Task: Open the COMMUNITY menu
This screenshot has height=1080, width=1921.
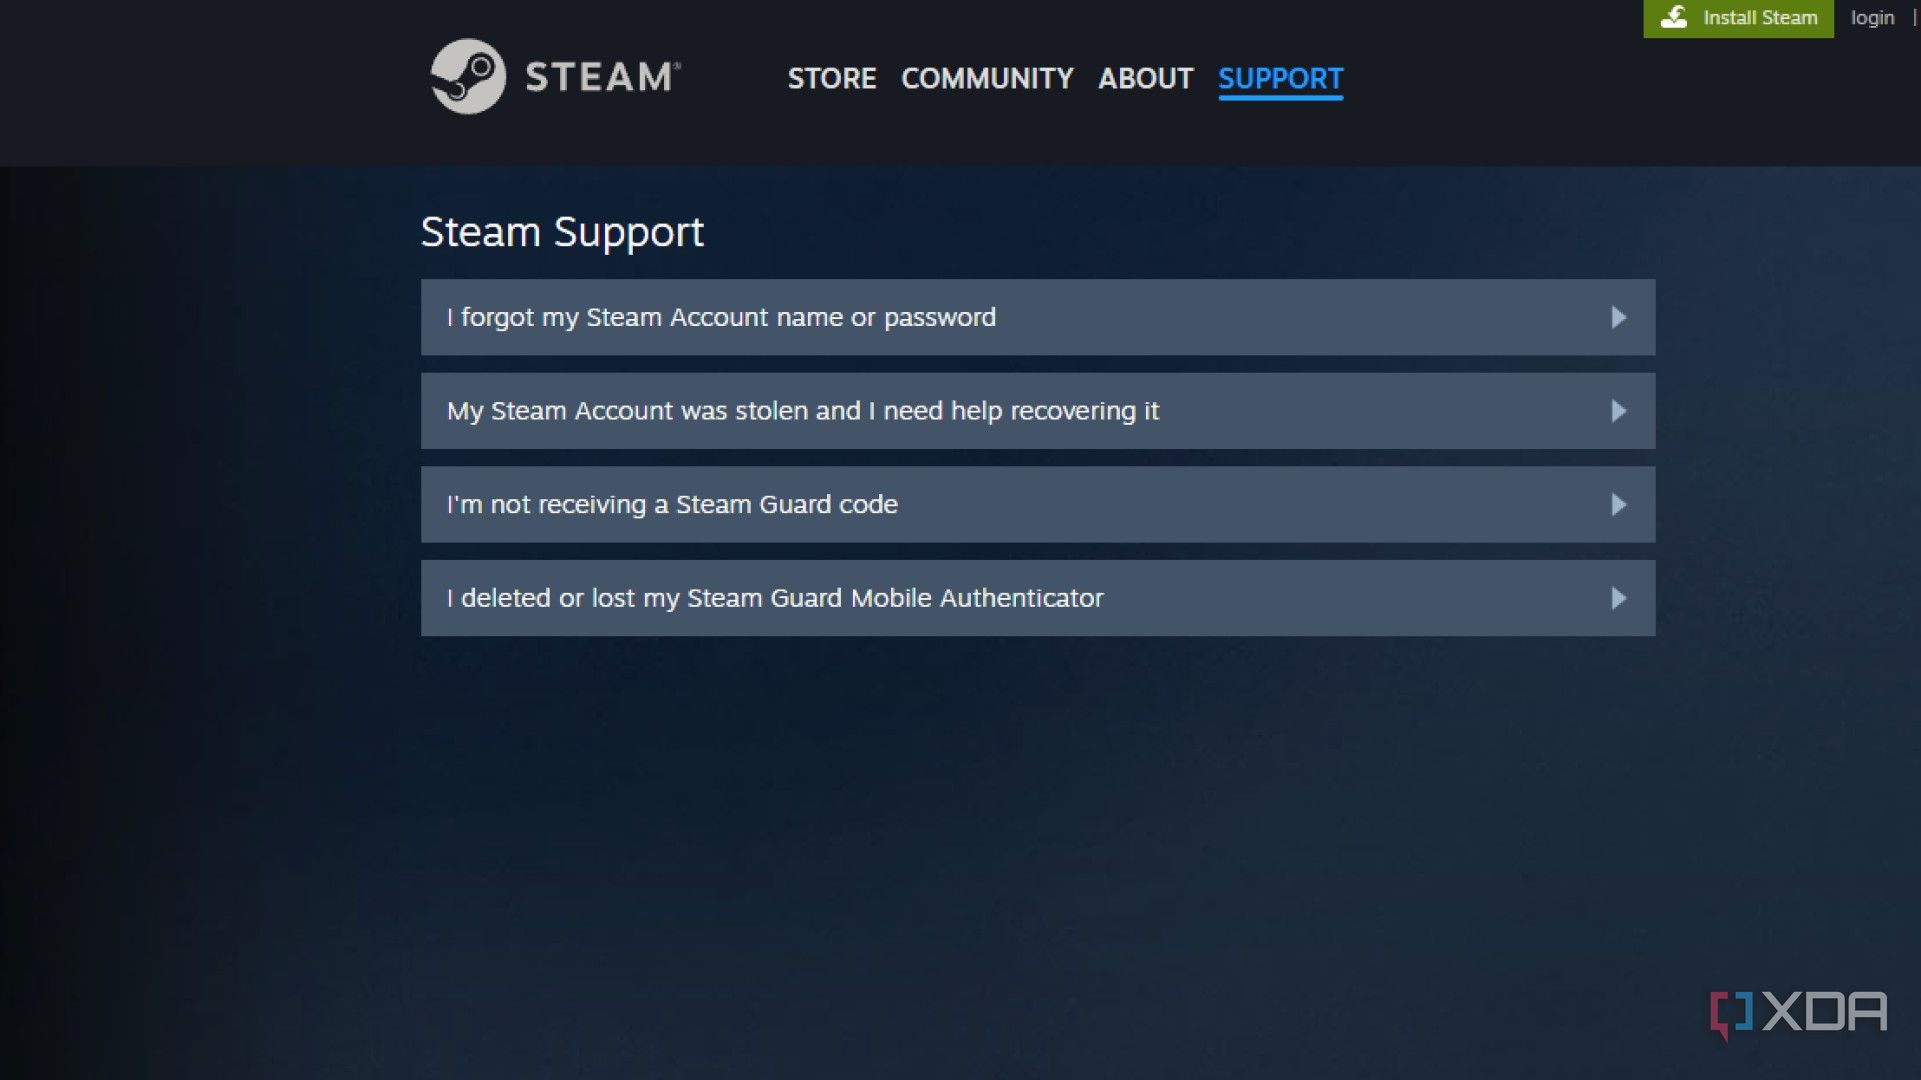Action: [x=987, y=78]
